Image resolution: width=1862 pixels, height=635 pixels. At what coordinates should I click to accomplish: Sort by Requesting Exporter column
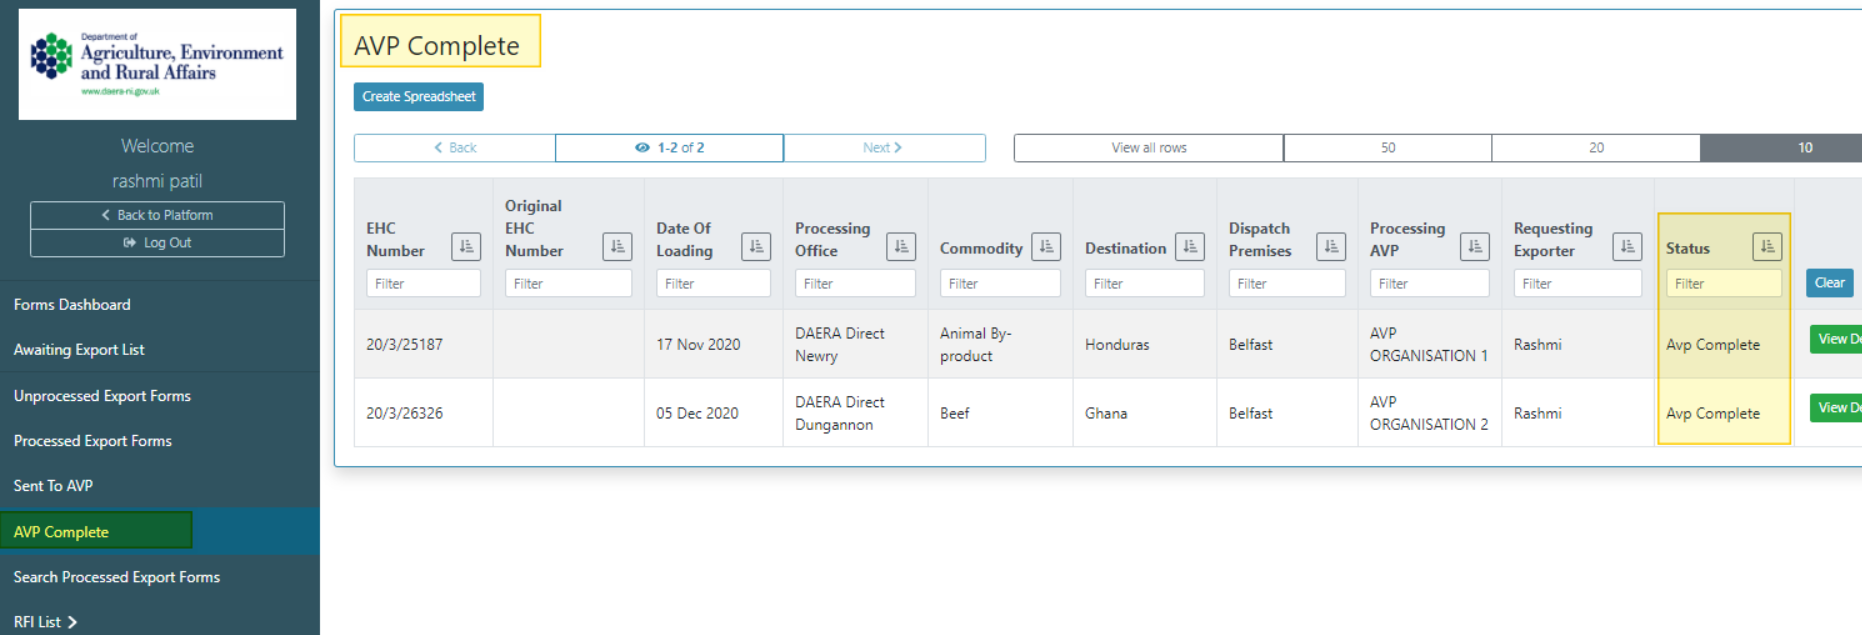[x=1628, y=246]
